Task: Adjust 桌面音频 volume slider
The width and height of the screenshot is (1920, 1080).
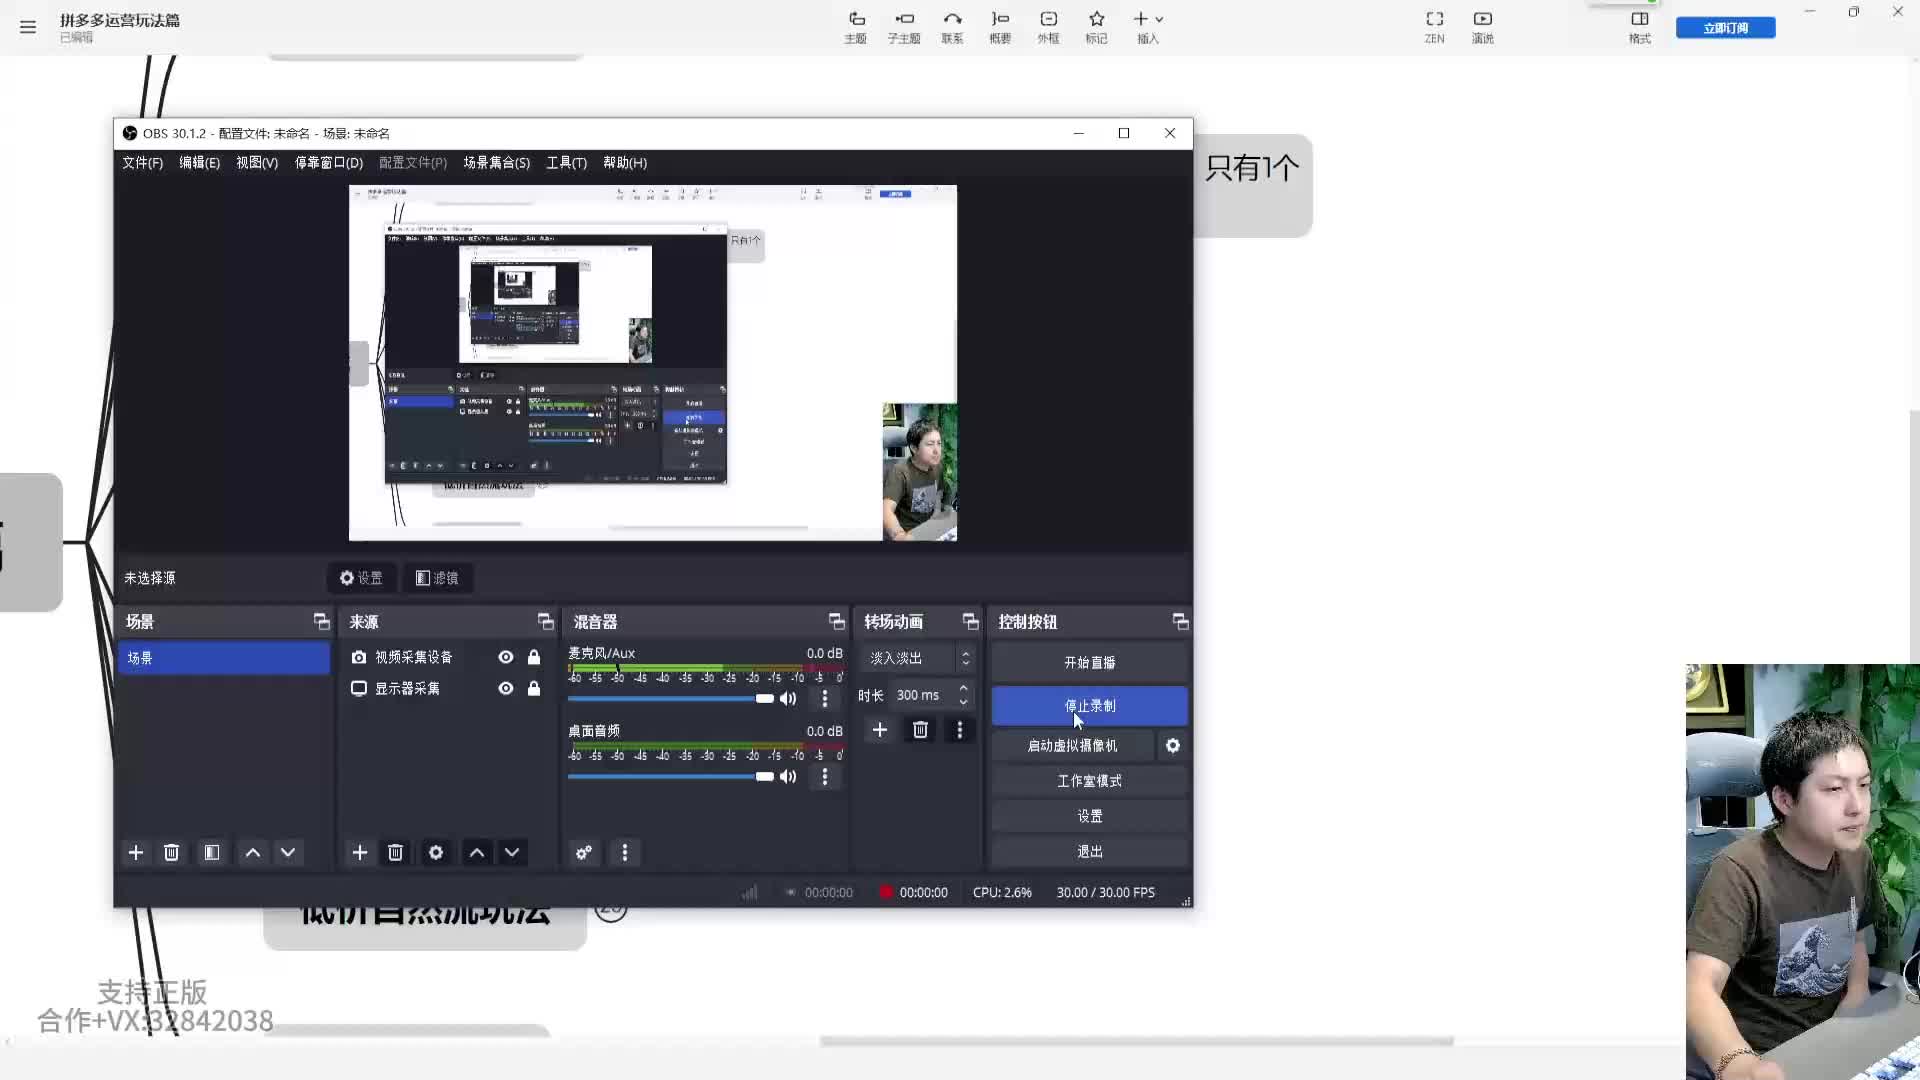Action: click(671, 776)
